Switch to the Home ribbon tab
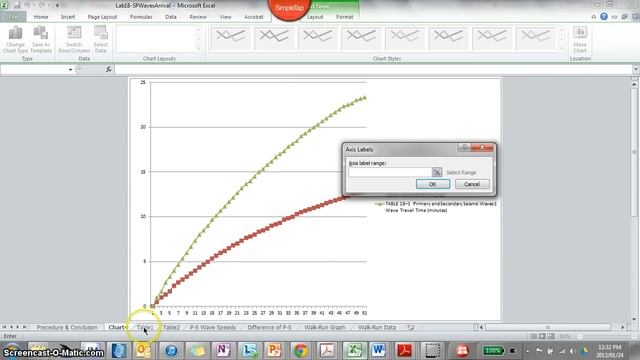 click(x=41, y=17)
